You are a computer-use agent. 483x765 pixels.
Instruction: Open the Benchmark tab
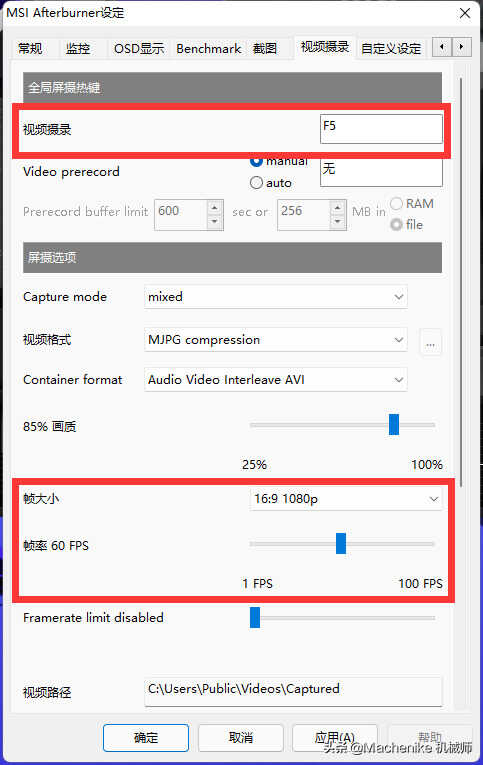[x=209, y=49]
